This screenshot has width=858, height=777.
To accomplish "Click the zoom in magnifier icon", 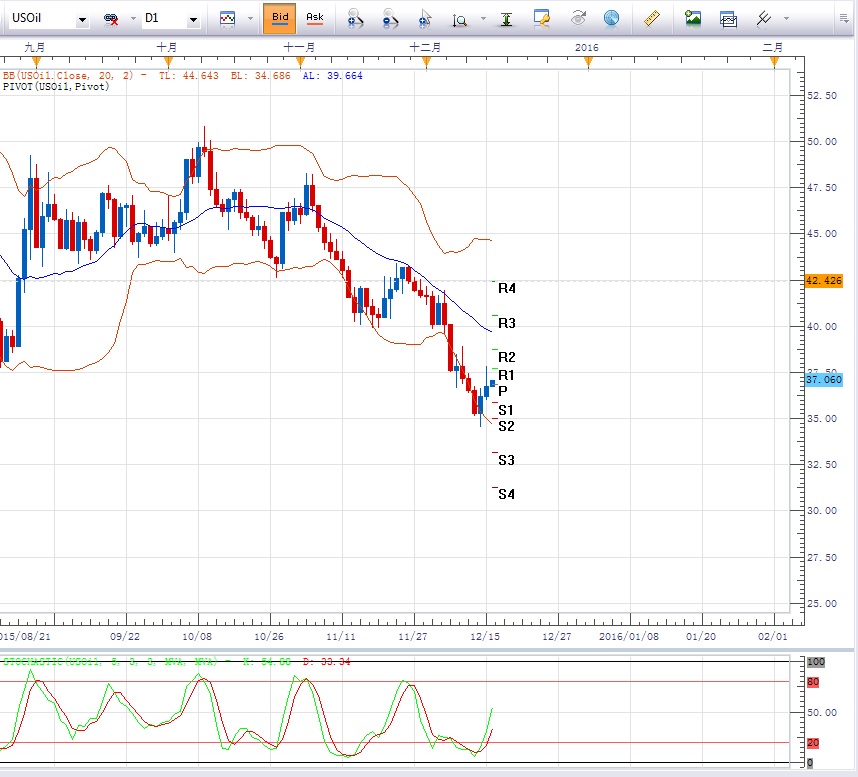I will coord(354,18).
